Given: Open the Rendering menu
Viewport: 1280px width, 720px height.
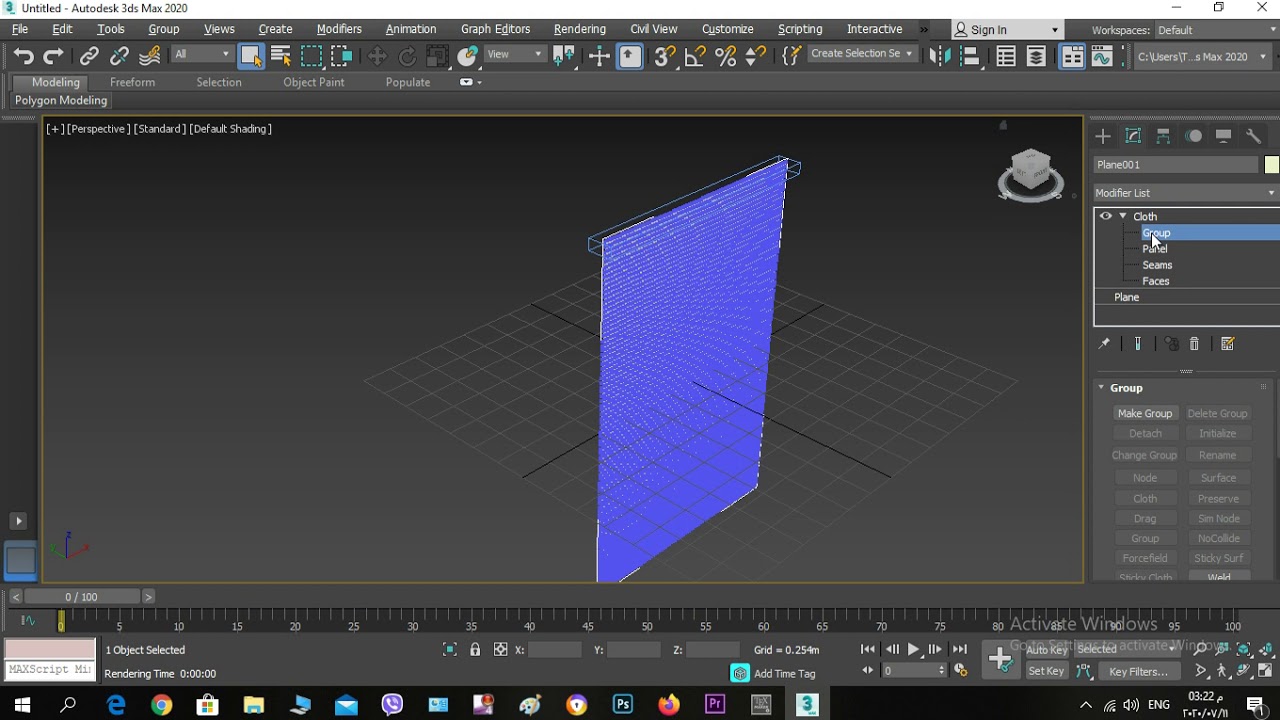Looking at the screenshot, I should [580, 29].
